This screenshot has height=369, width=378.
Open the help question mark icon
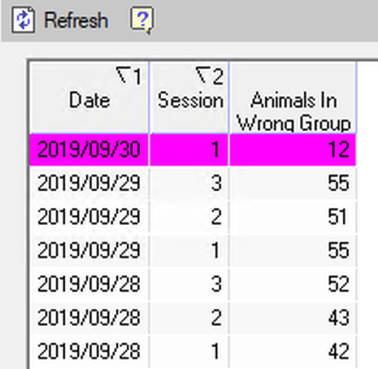pyautogui.click(x=142, y=20)
